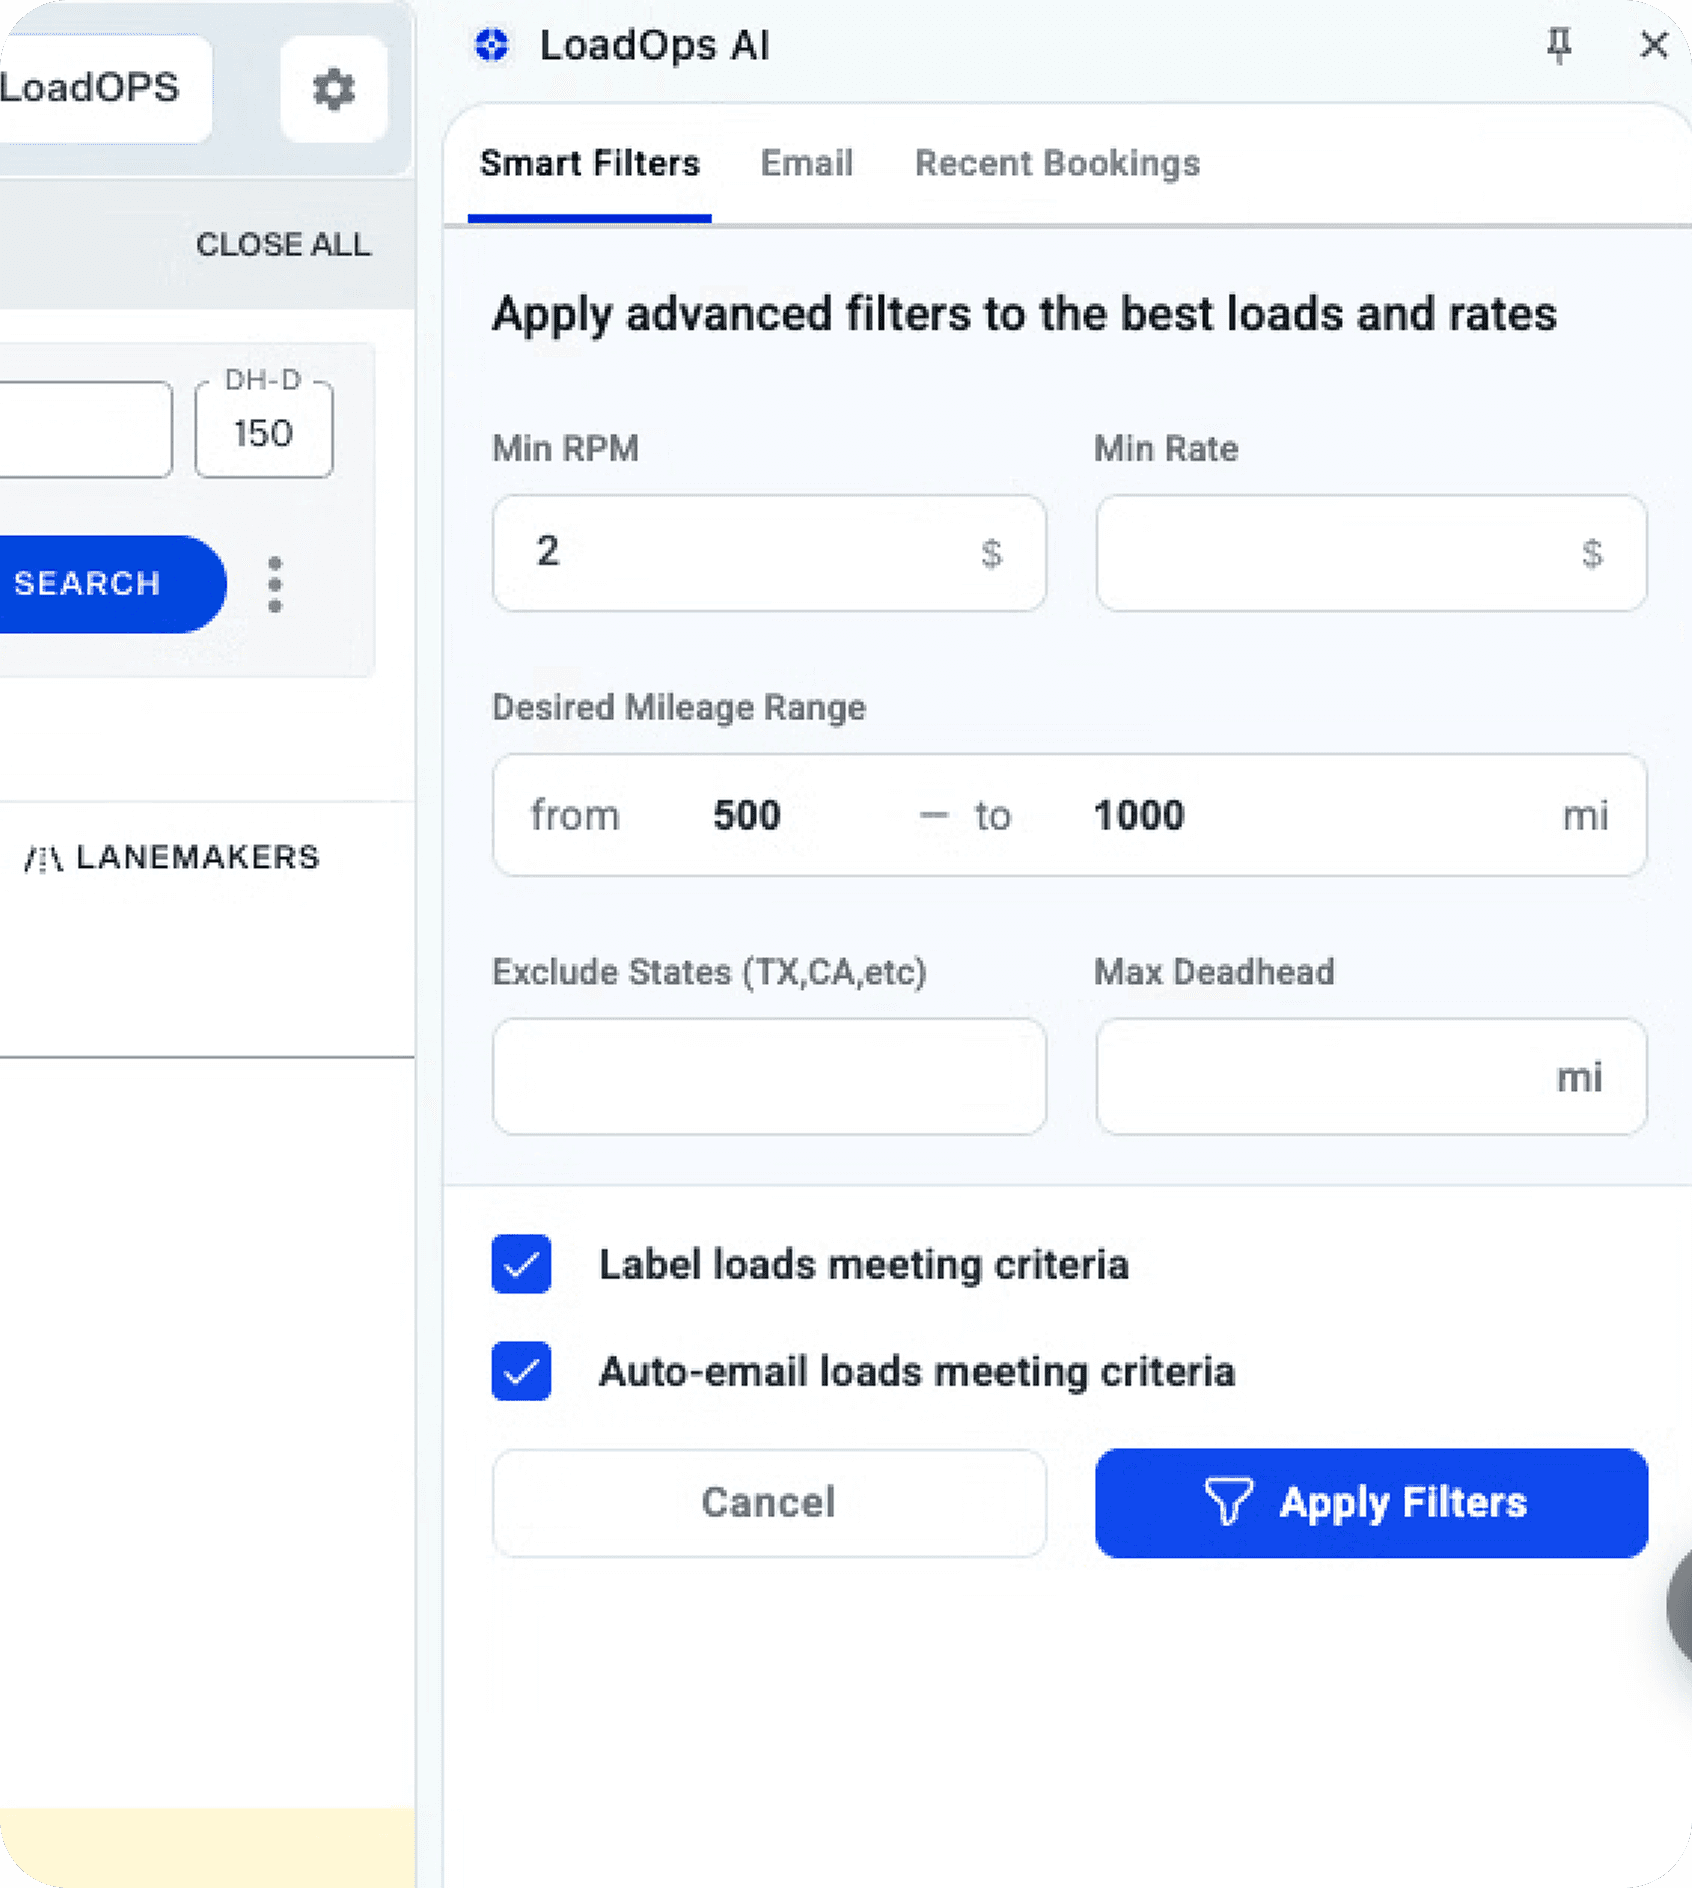The height and width of the screenshot is (1888, 1692).
Task: Click the LANEMAKERS logo icon
Action: pos(43,856)
